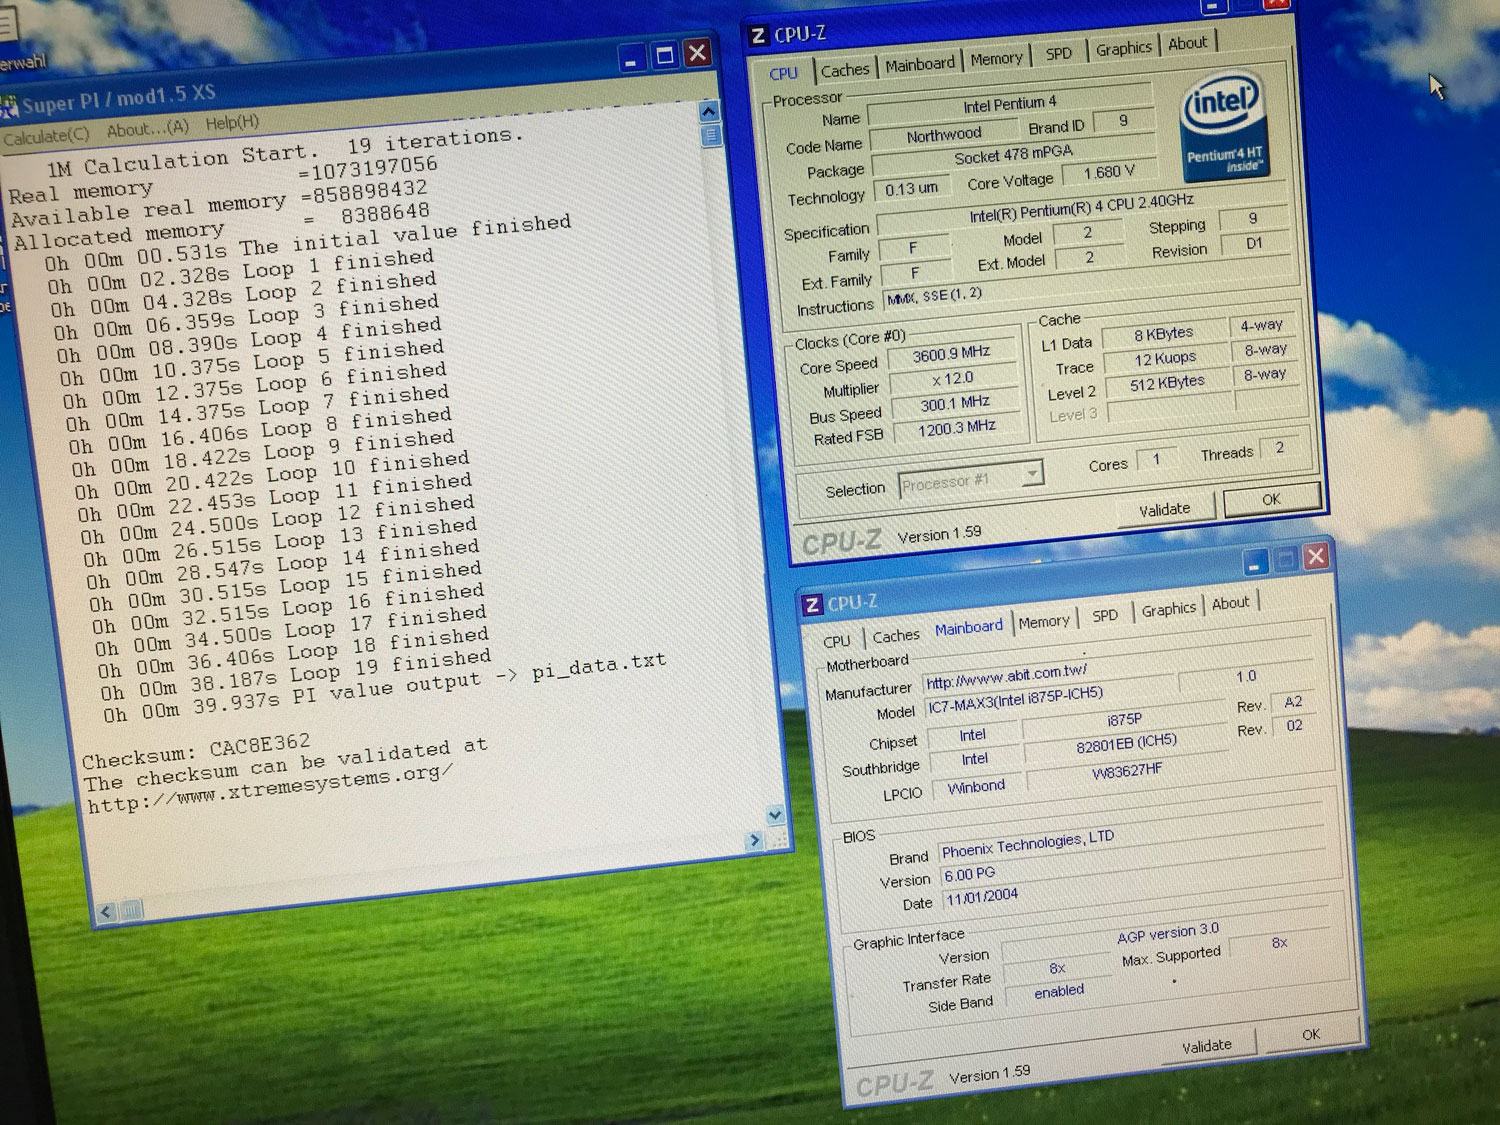Screen dimensions: 1500x1125
Task: Switch to Caches tab in lower CPU-Z window
Action: pos(895,635)
